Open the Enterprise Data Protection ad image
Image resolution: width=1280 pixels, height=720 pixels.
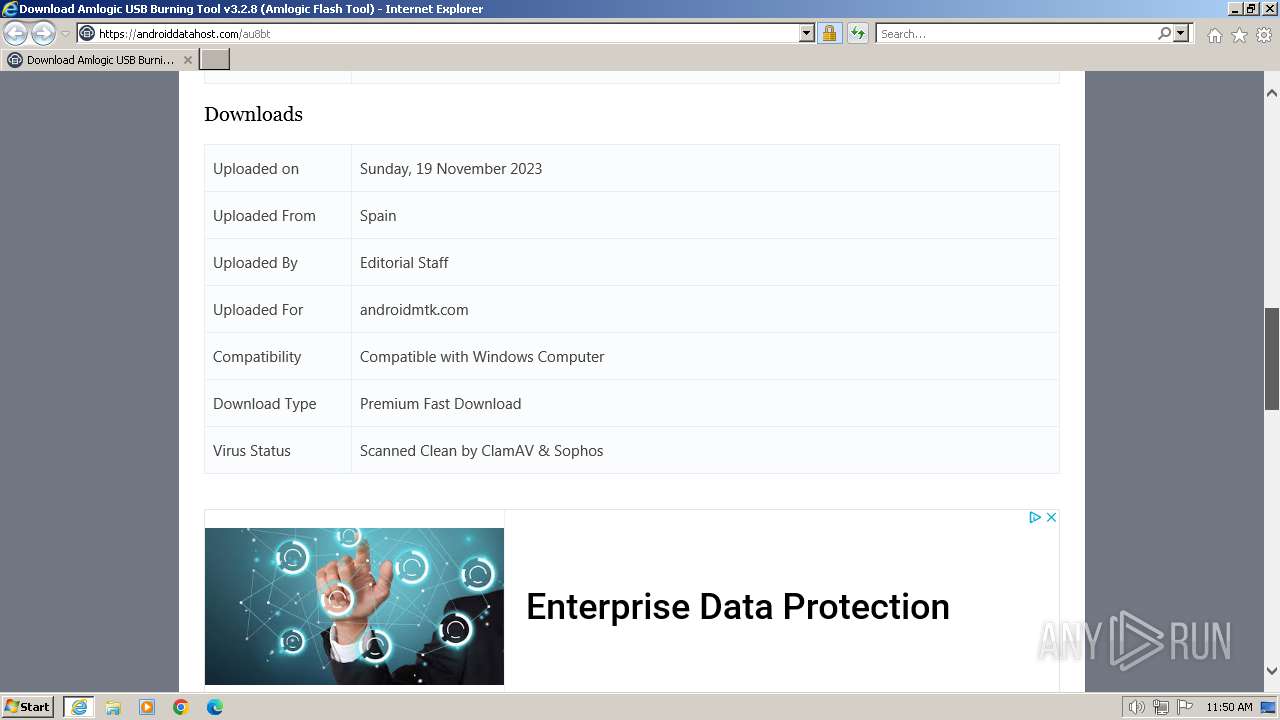[354, 606]
